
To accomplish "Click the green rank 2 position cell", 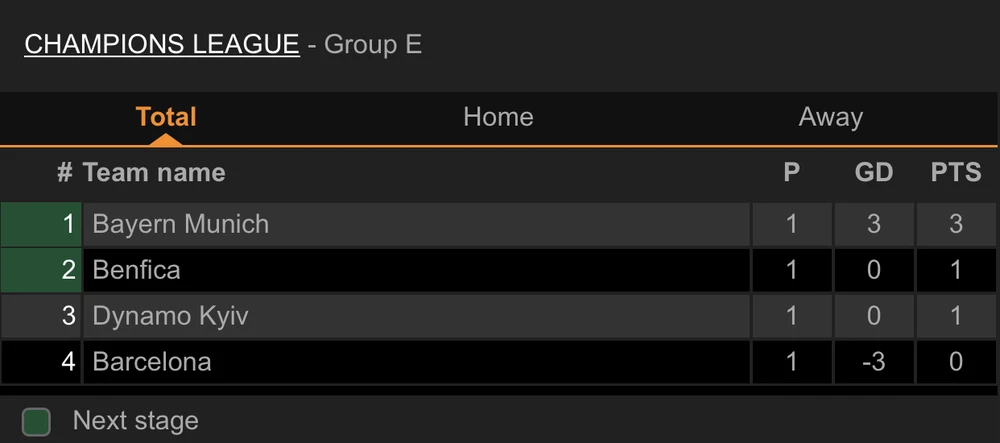I will 41,269.
